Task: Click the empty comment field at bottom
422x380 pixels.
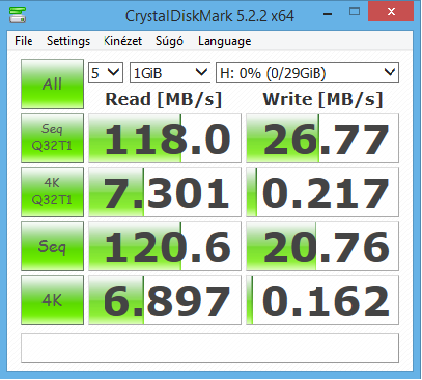Action: coord(210,348)
